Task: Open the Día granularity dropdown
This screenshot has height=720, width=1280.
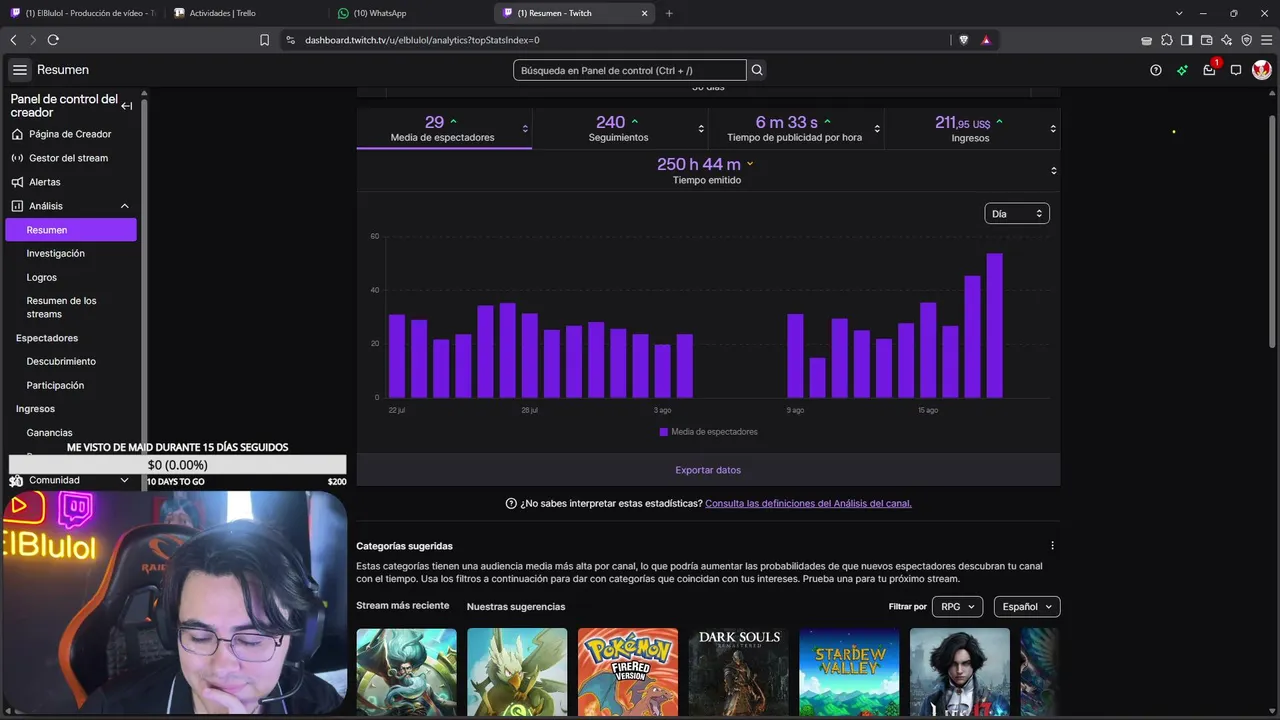Action: click(1017, 214)
